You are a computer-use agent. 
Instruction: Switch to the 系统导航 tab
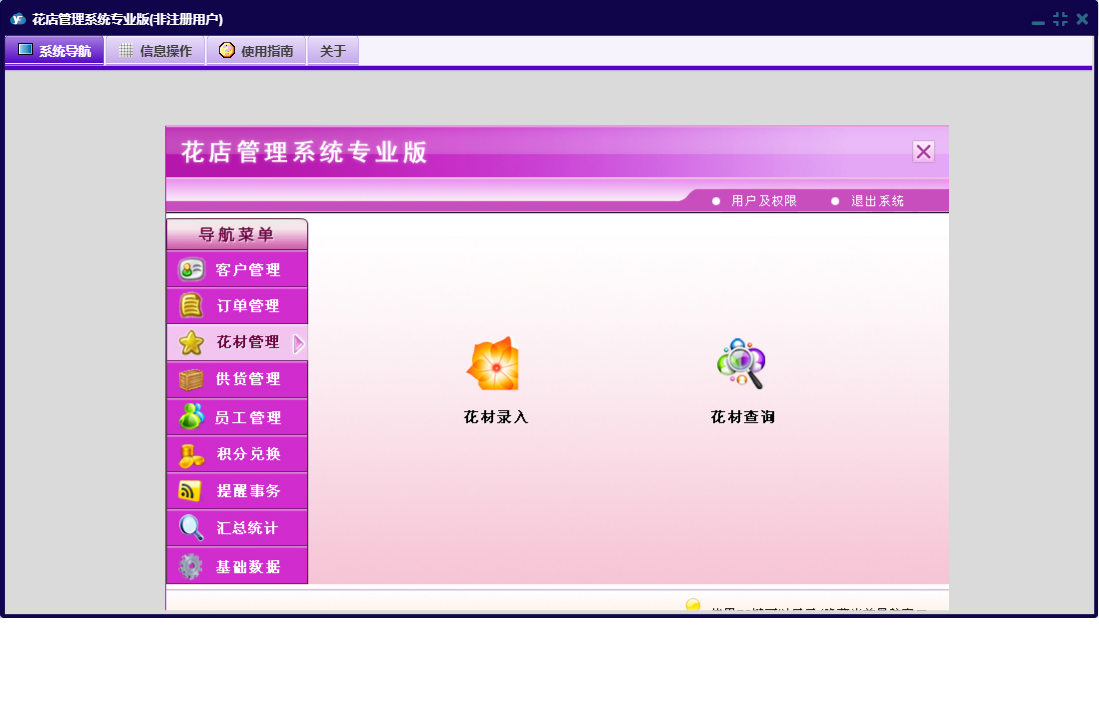pyautogui.click(x=55, y=50)
